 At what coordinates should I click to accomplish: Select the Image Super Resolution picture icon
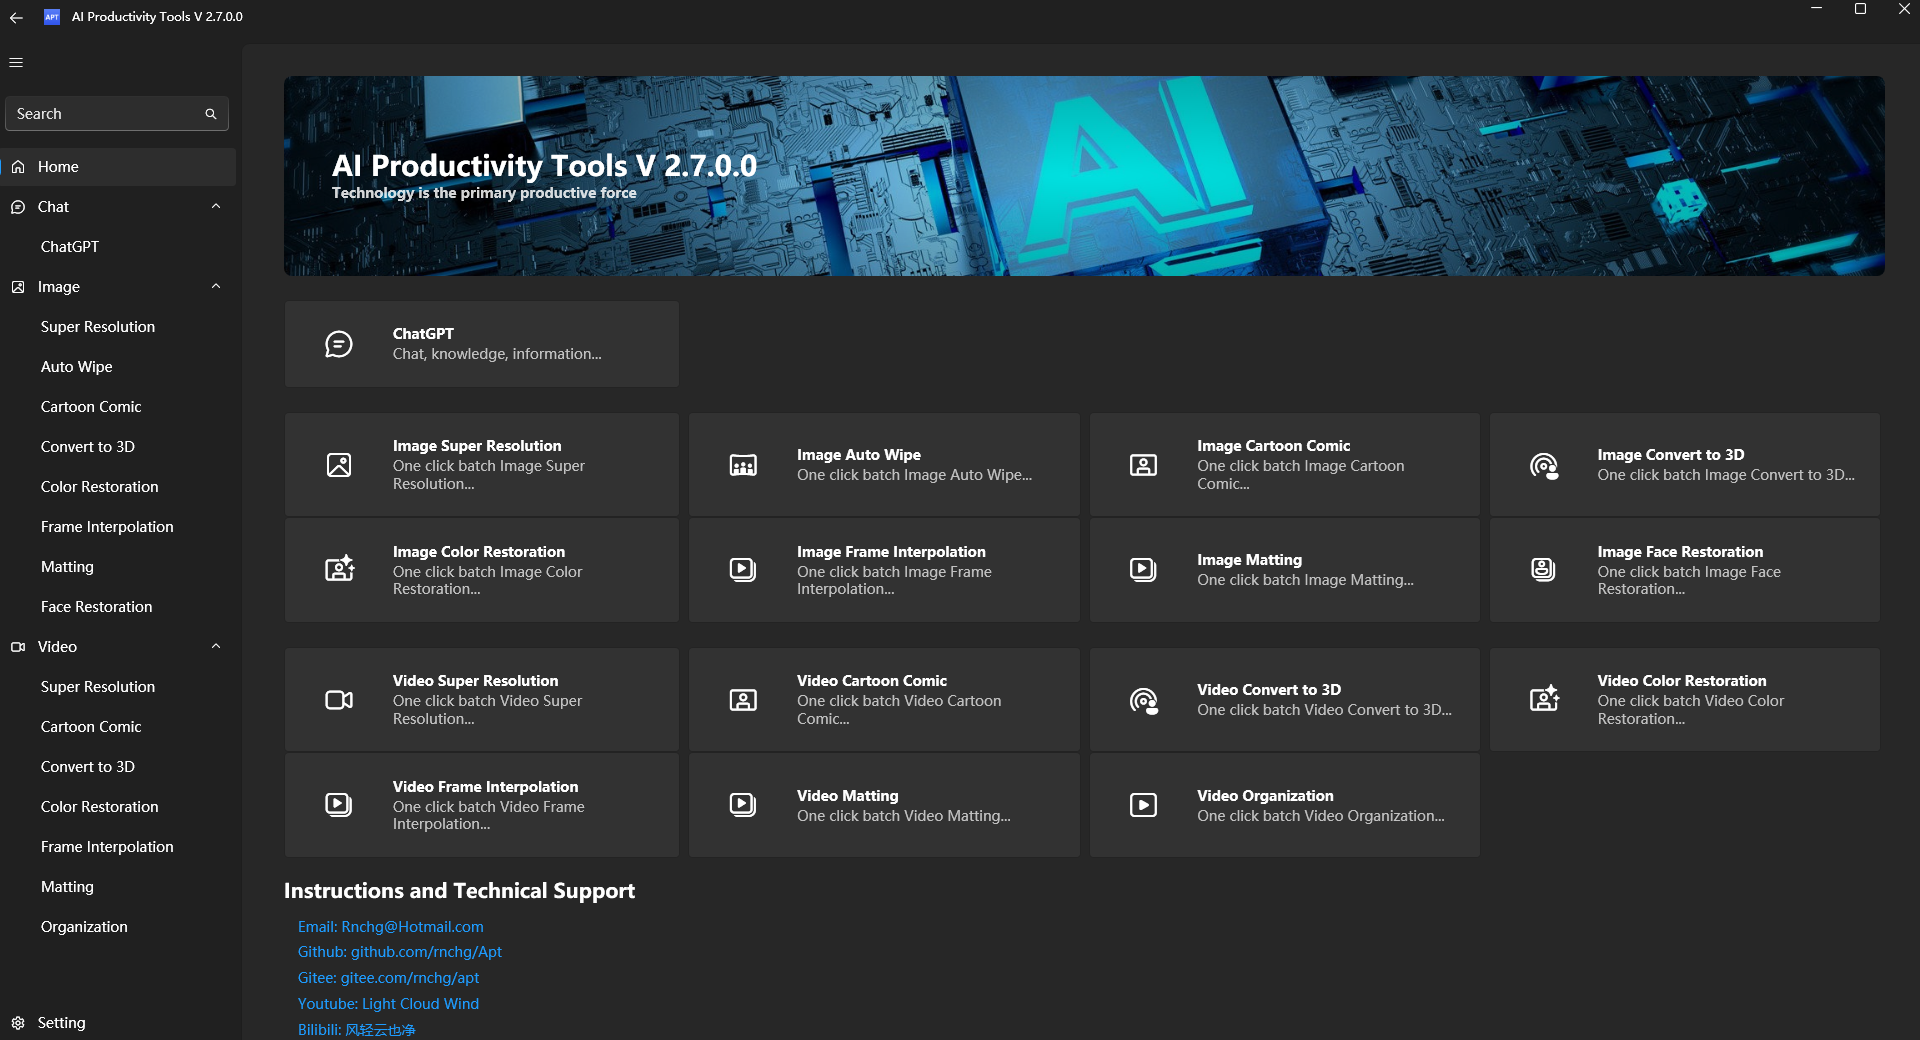click(339, 464)
